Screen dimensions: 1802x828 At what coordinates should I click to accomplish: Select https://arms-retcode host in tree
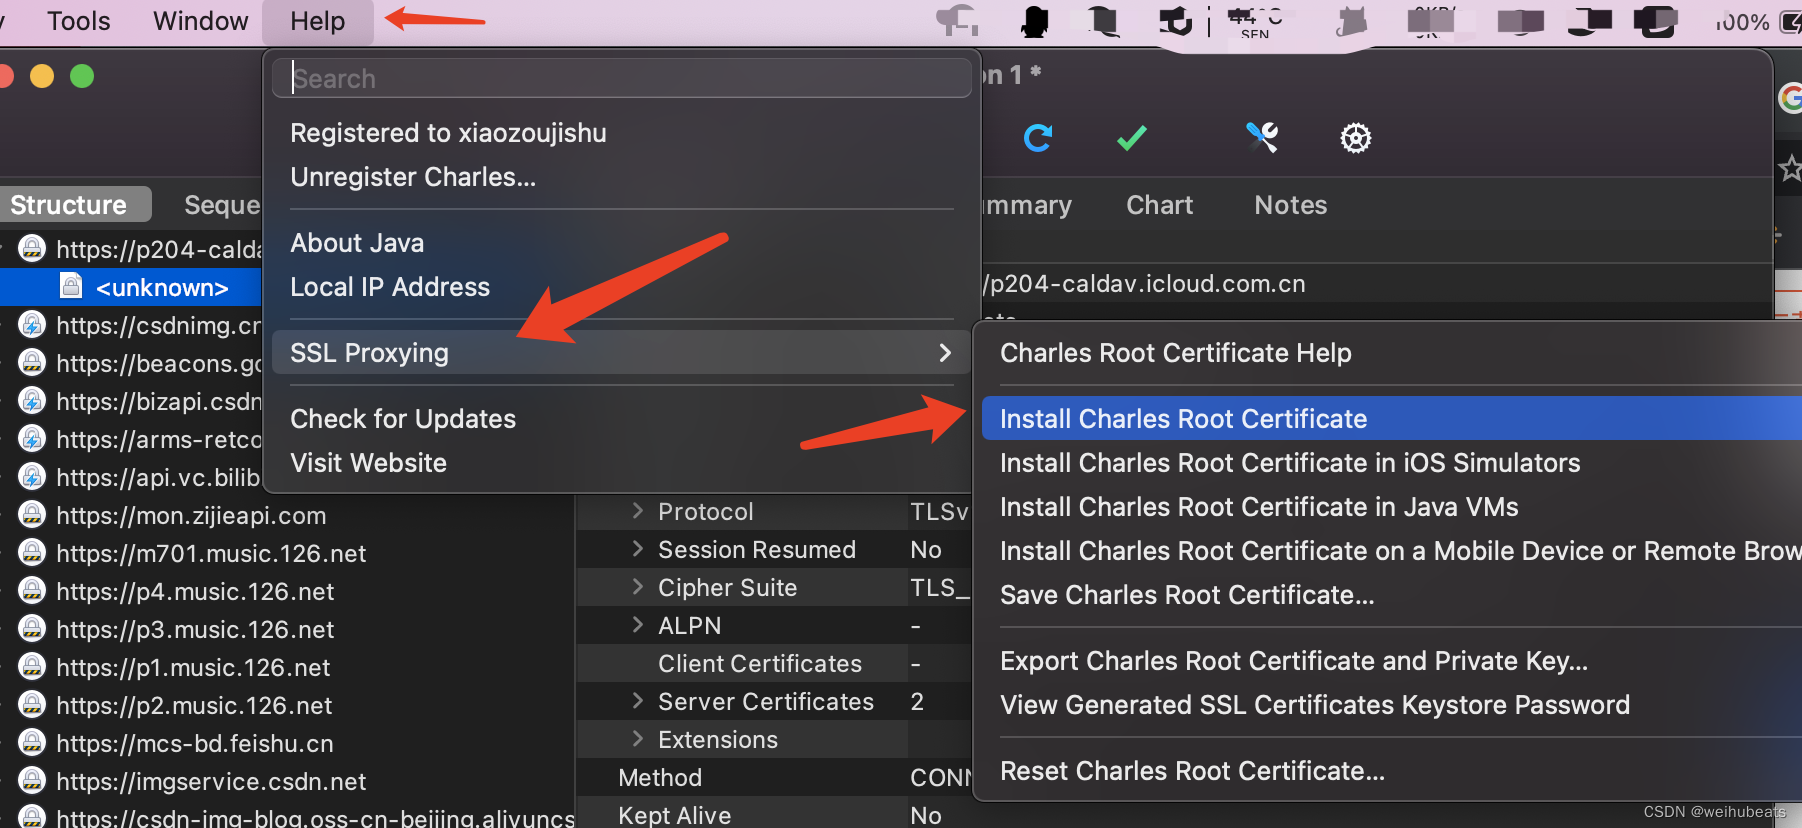(158, 439)
